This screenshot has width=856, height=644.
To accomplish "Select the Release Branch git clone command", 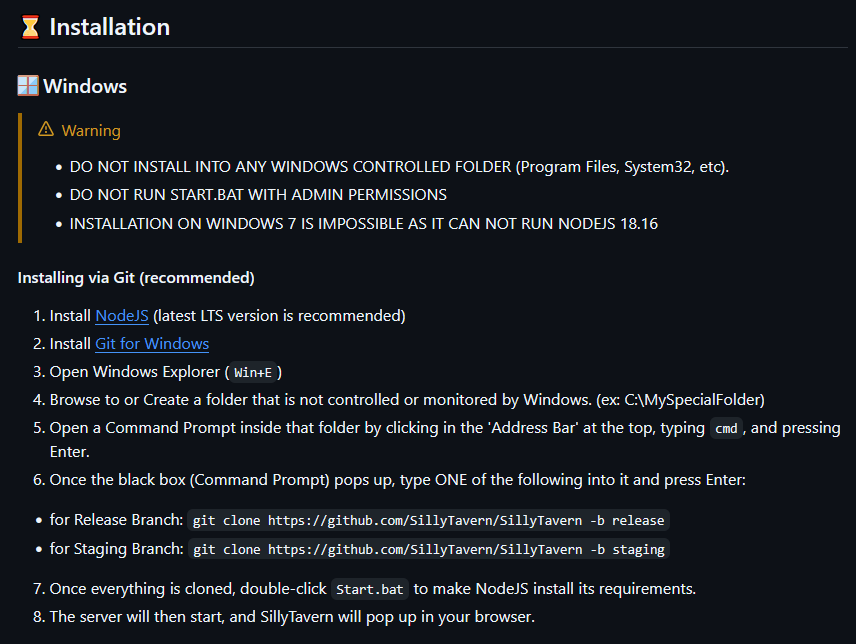I will coord(428,520).
